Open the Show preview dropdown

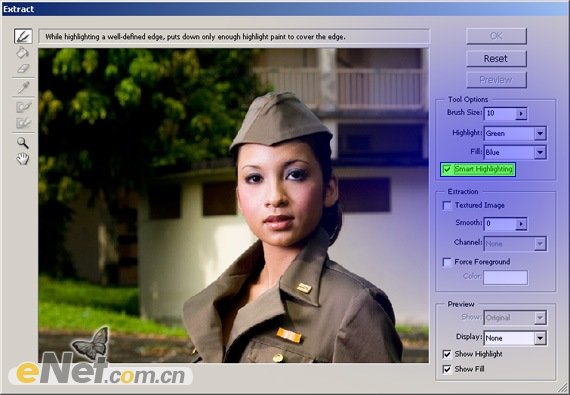point(540,318)
